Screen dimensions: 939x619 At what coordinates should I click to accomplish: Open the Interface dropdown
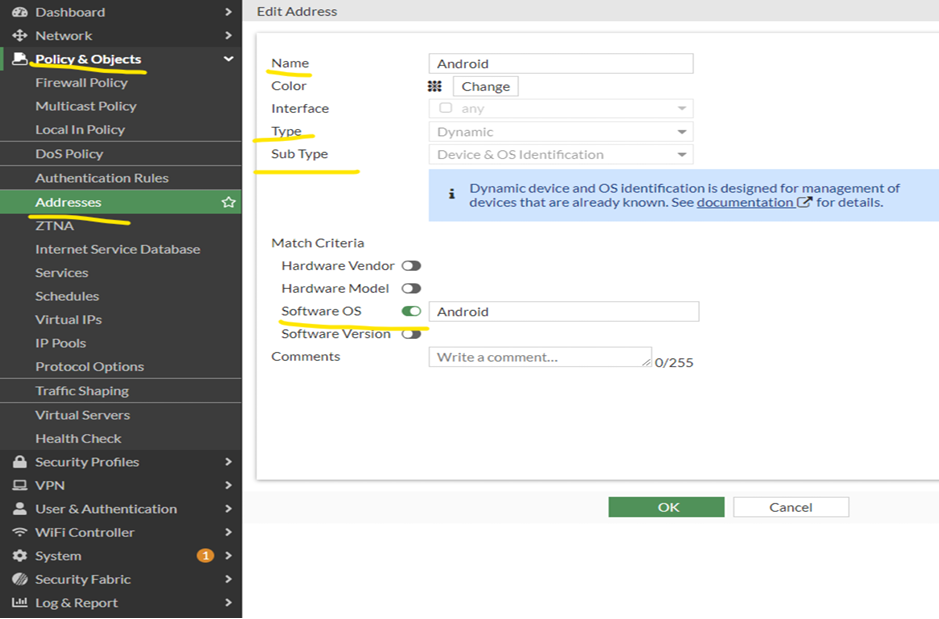point(561,108)
